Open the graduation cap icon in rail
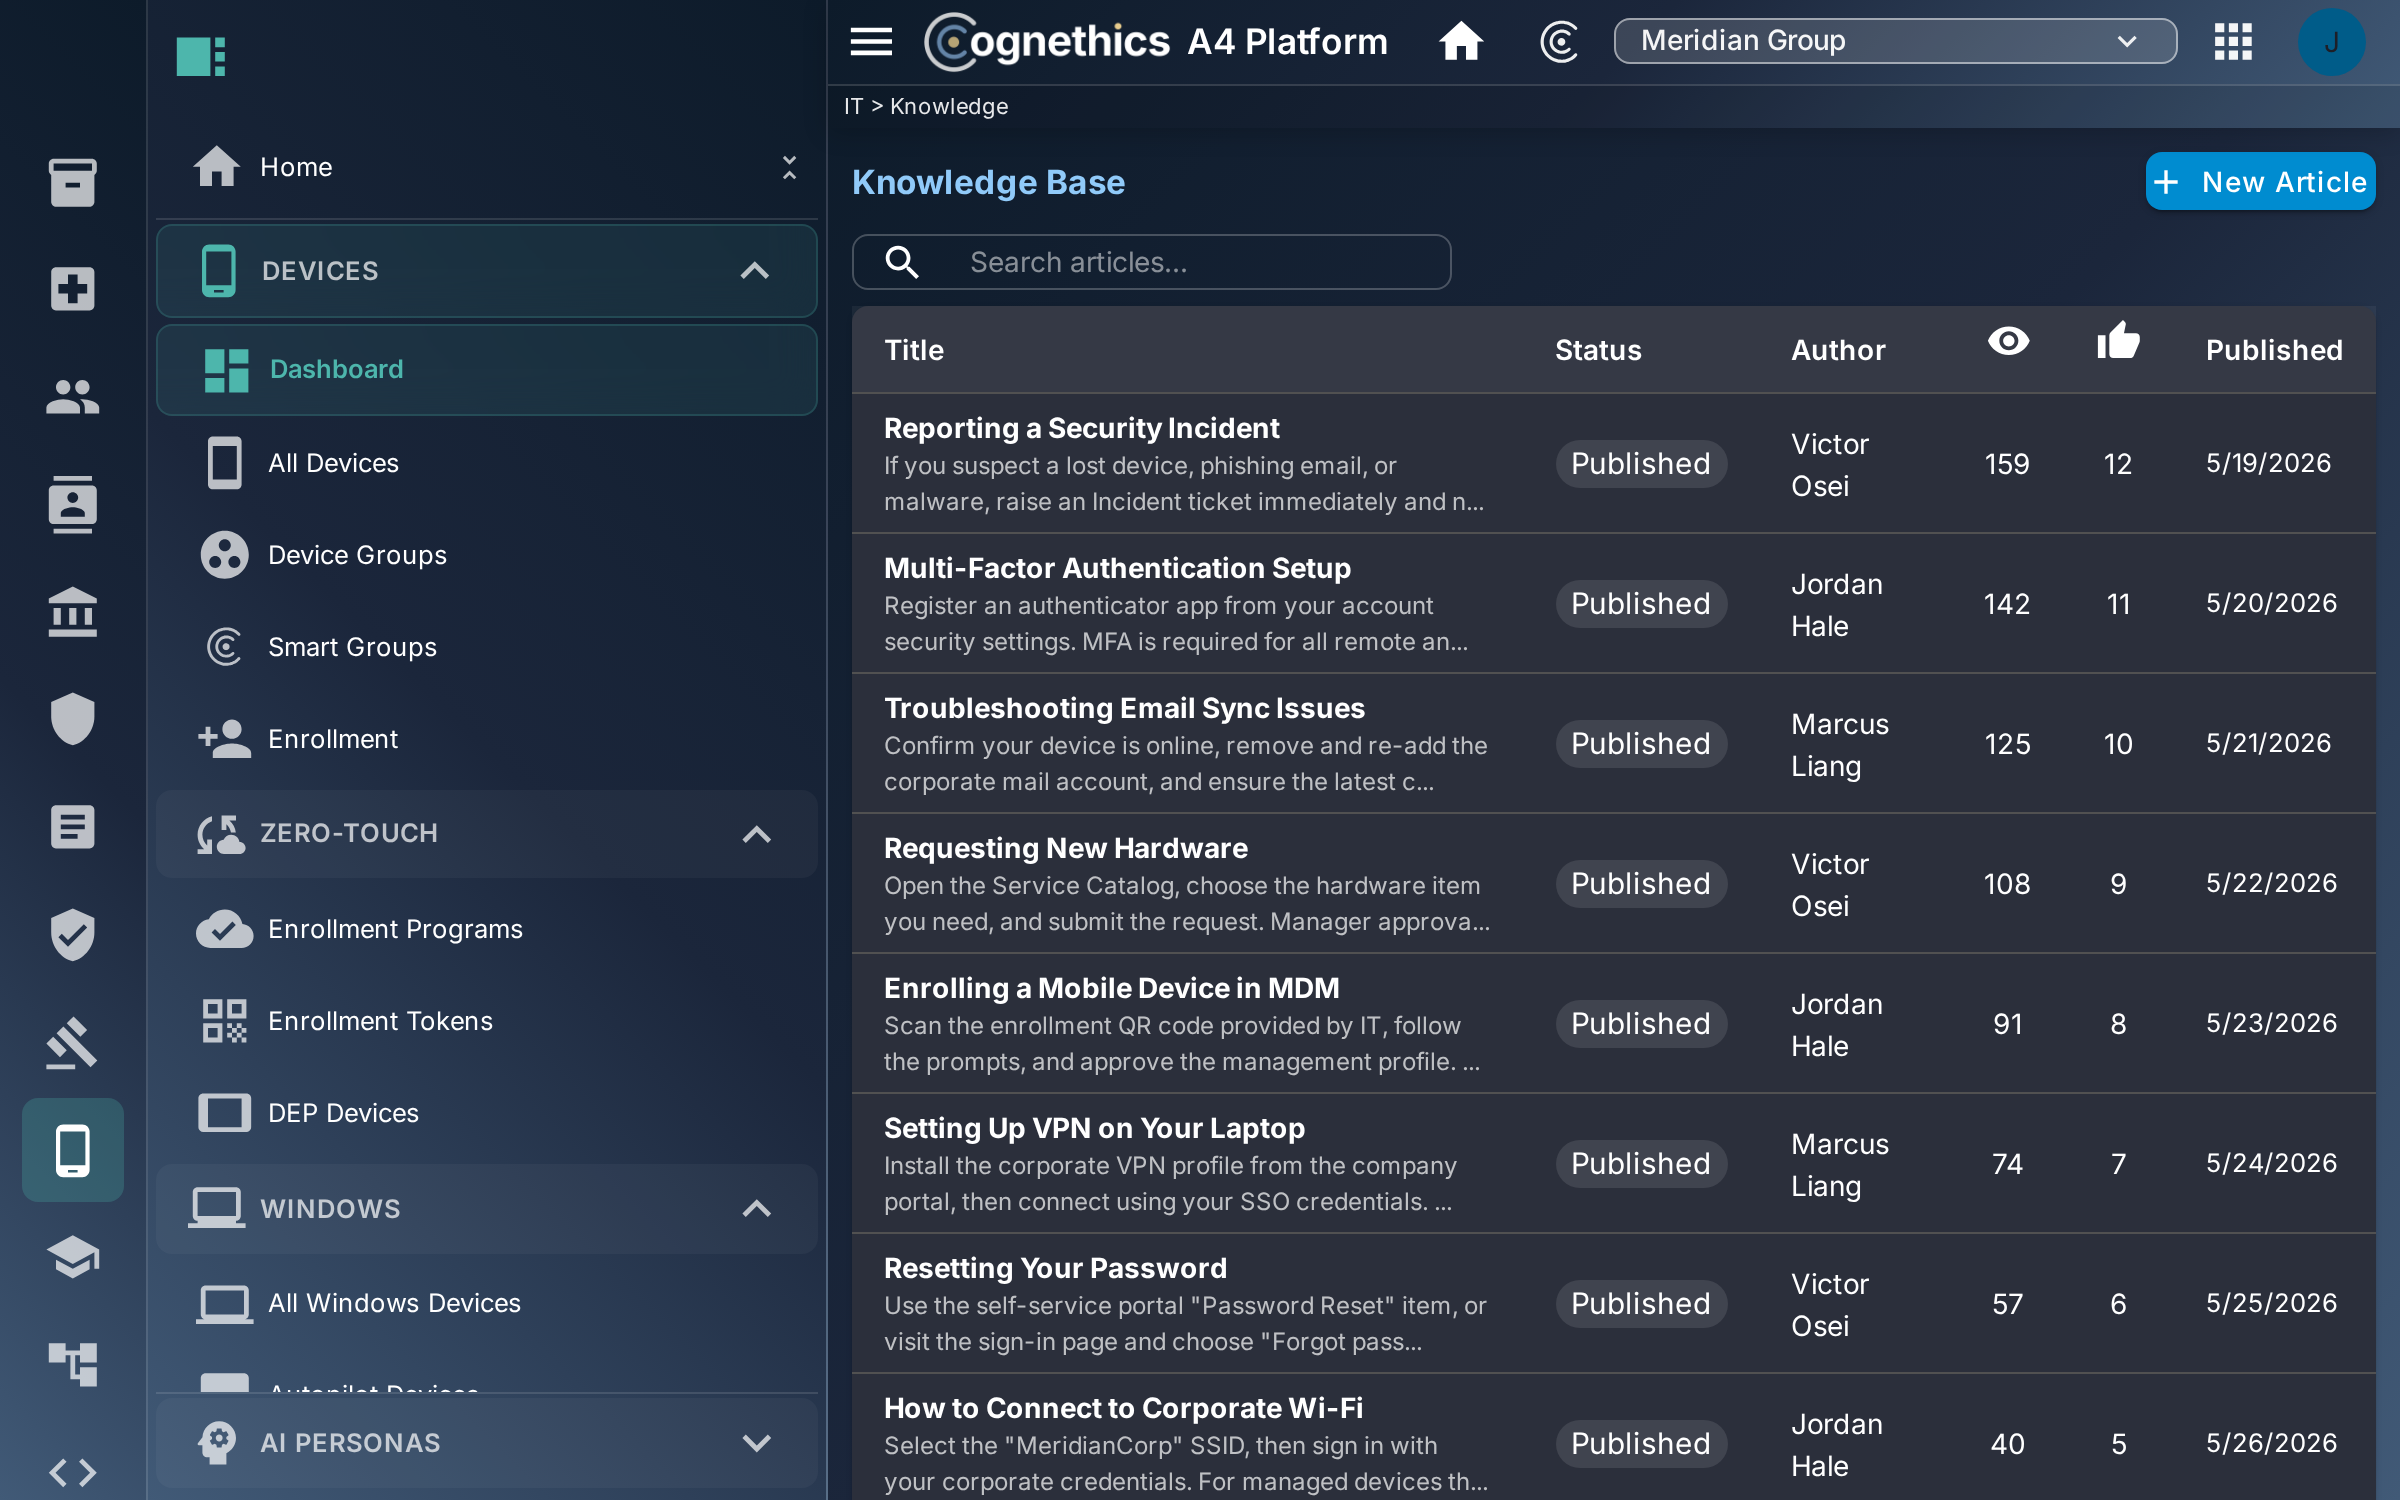2400x1500 pixels. tap(72, 1257)
